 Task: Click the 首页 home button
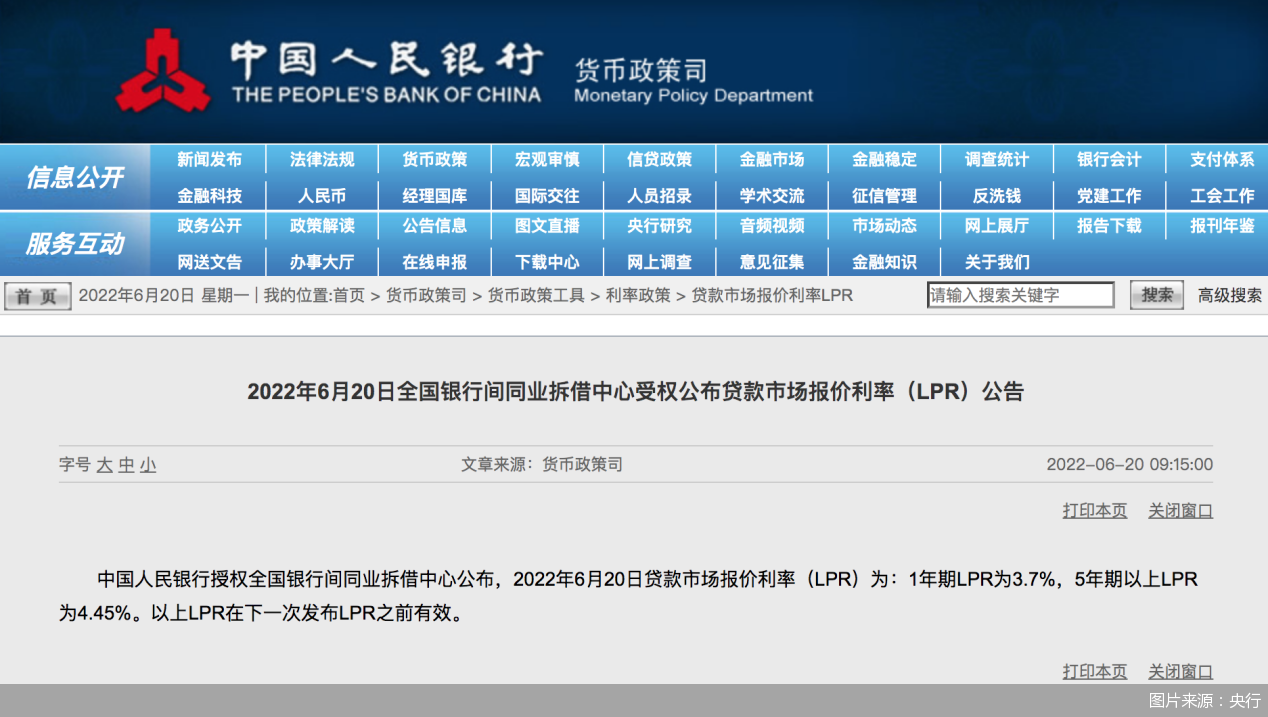point(37,296)
